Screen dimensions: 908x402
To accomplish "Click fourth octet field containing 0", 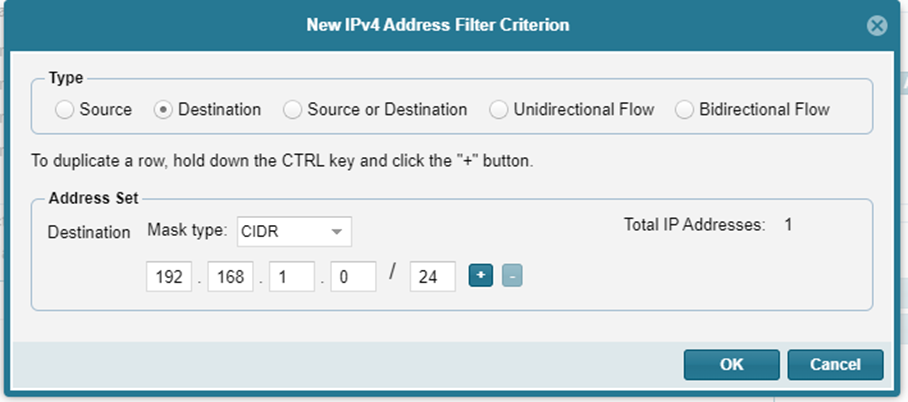I will pyautogui.click(x=353, y=277).
